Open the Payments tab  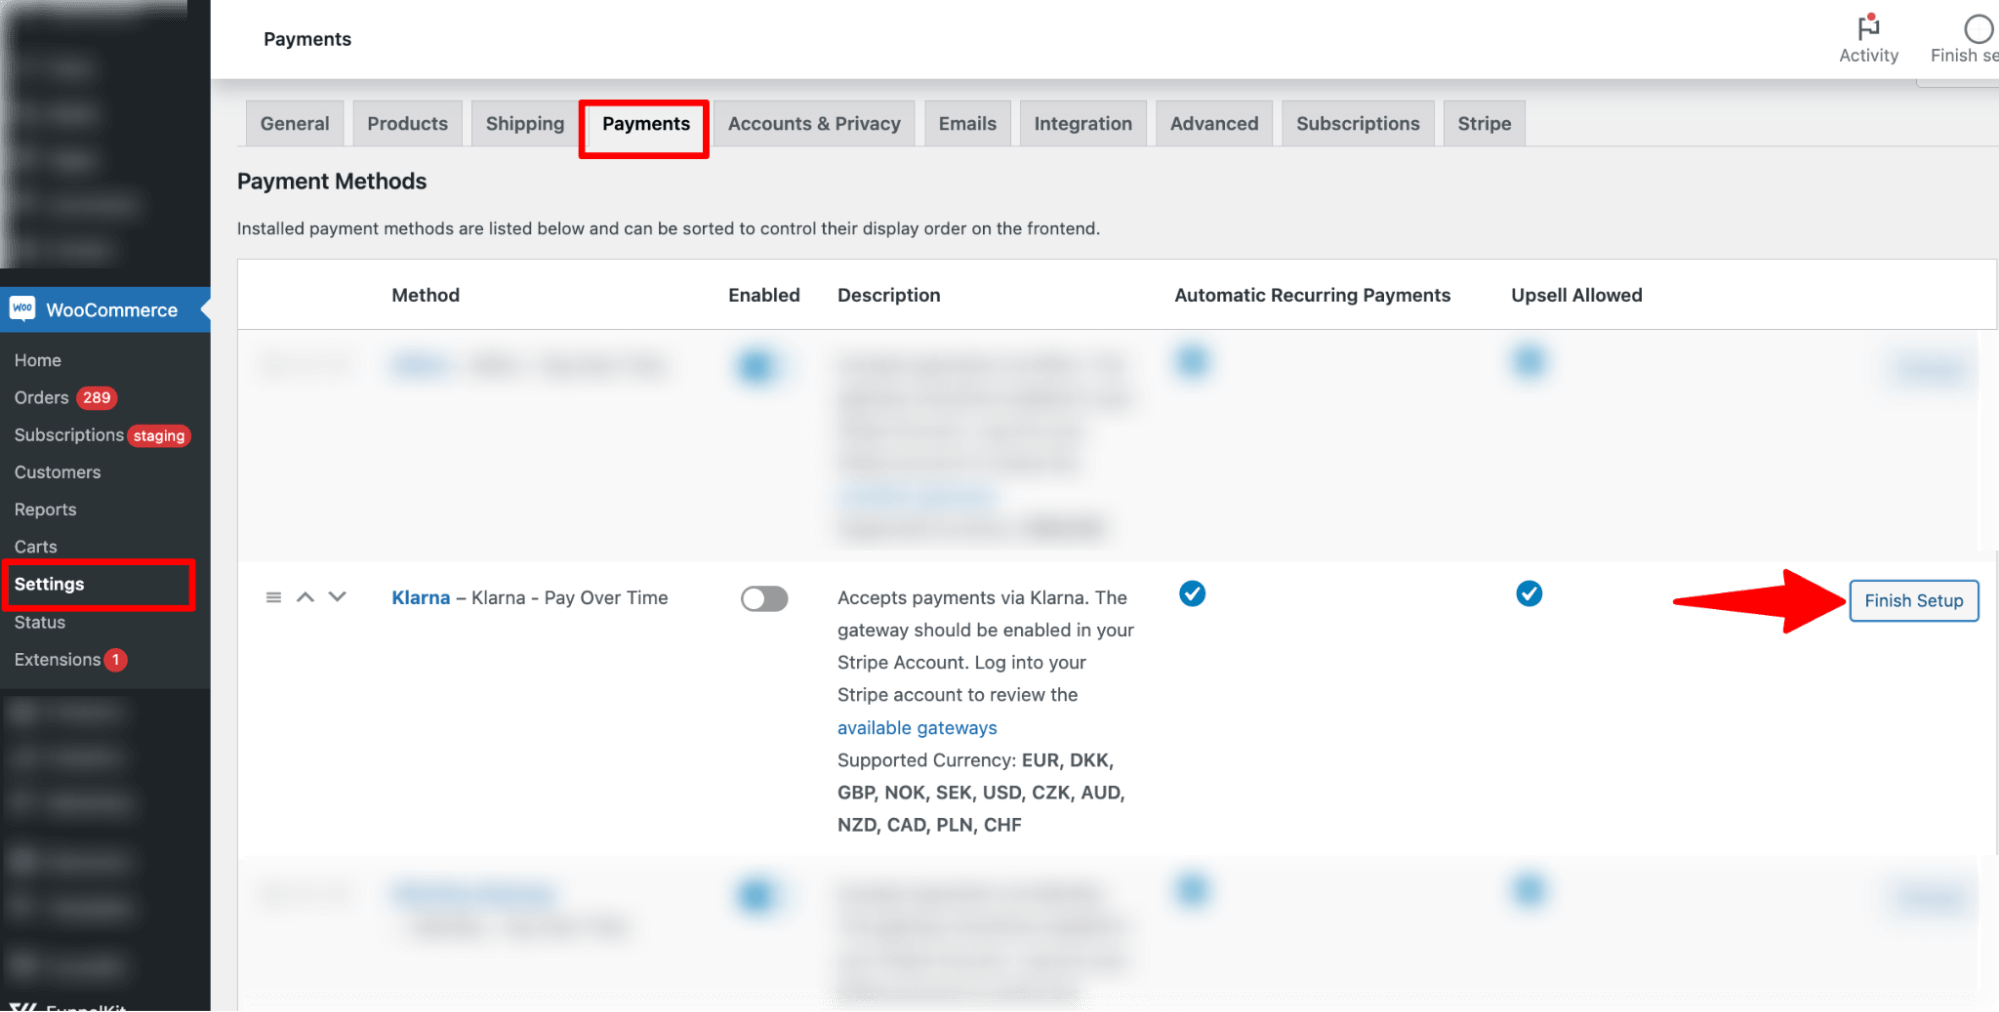[645, 124]
